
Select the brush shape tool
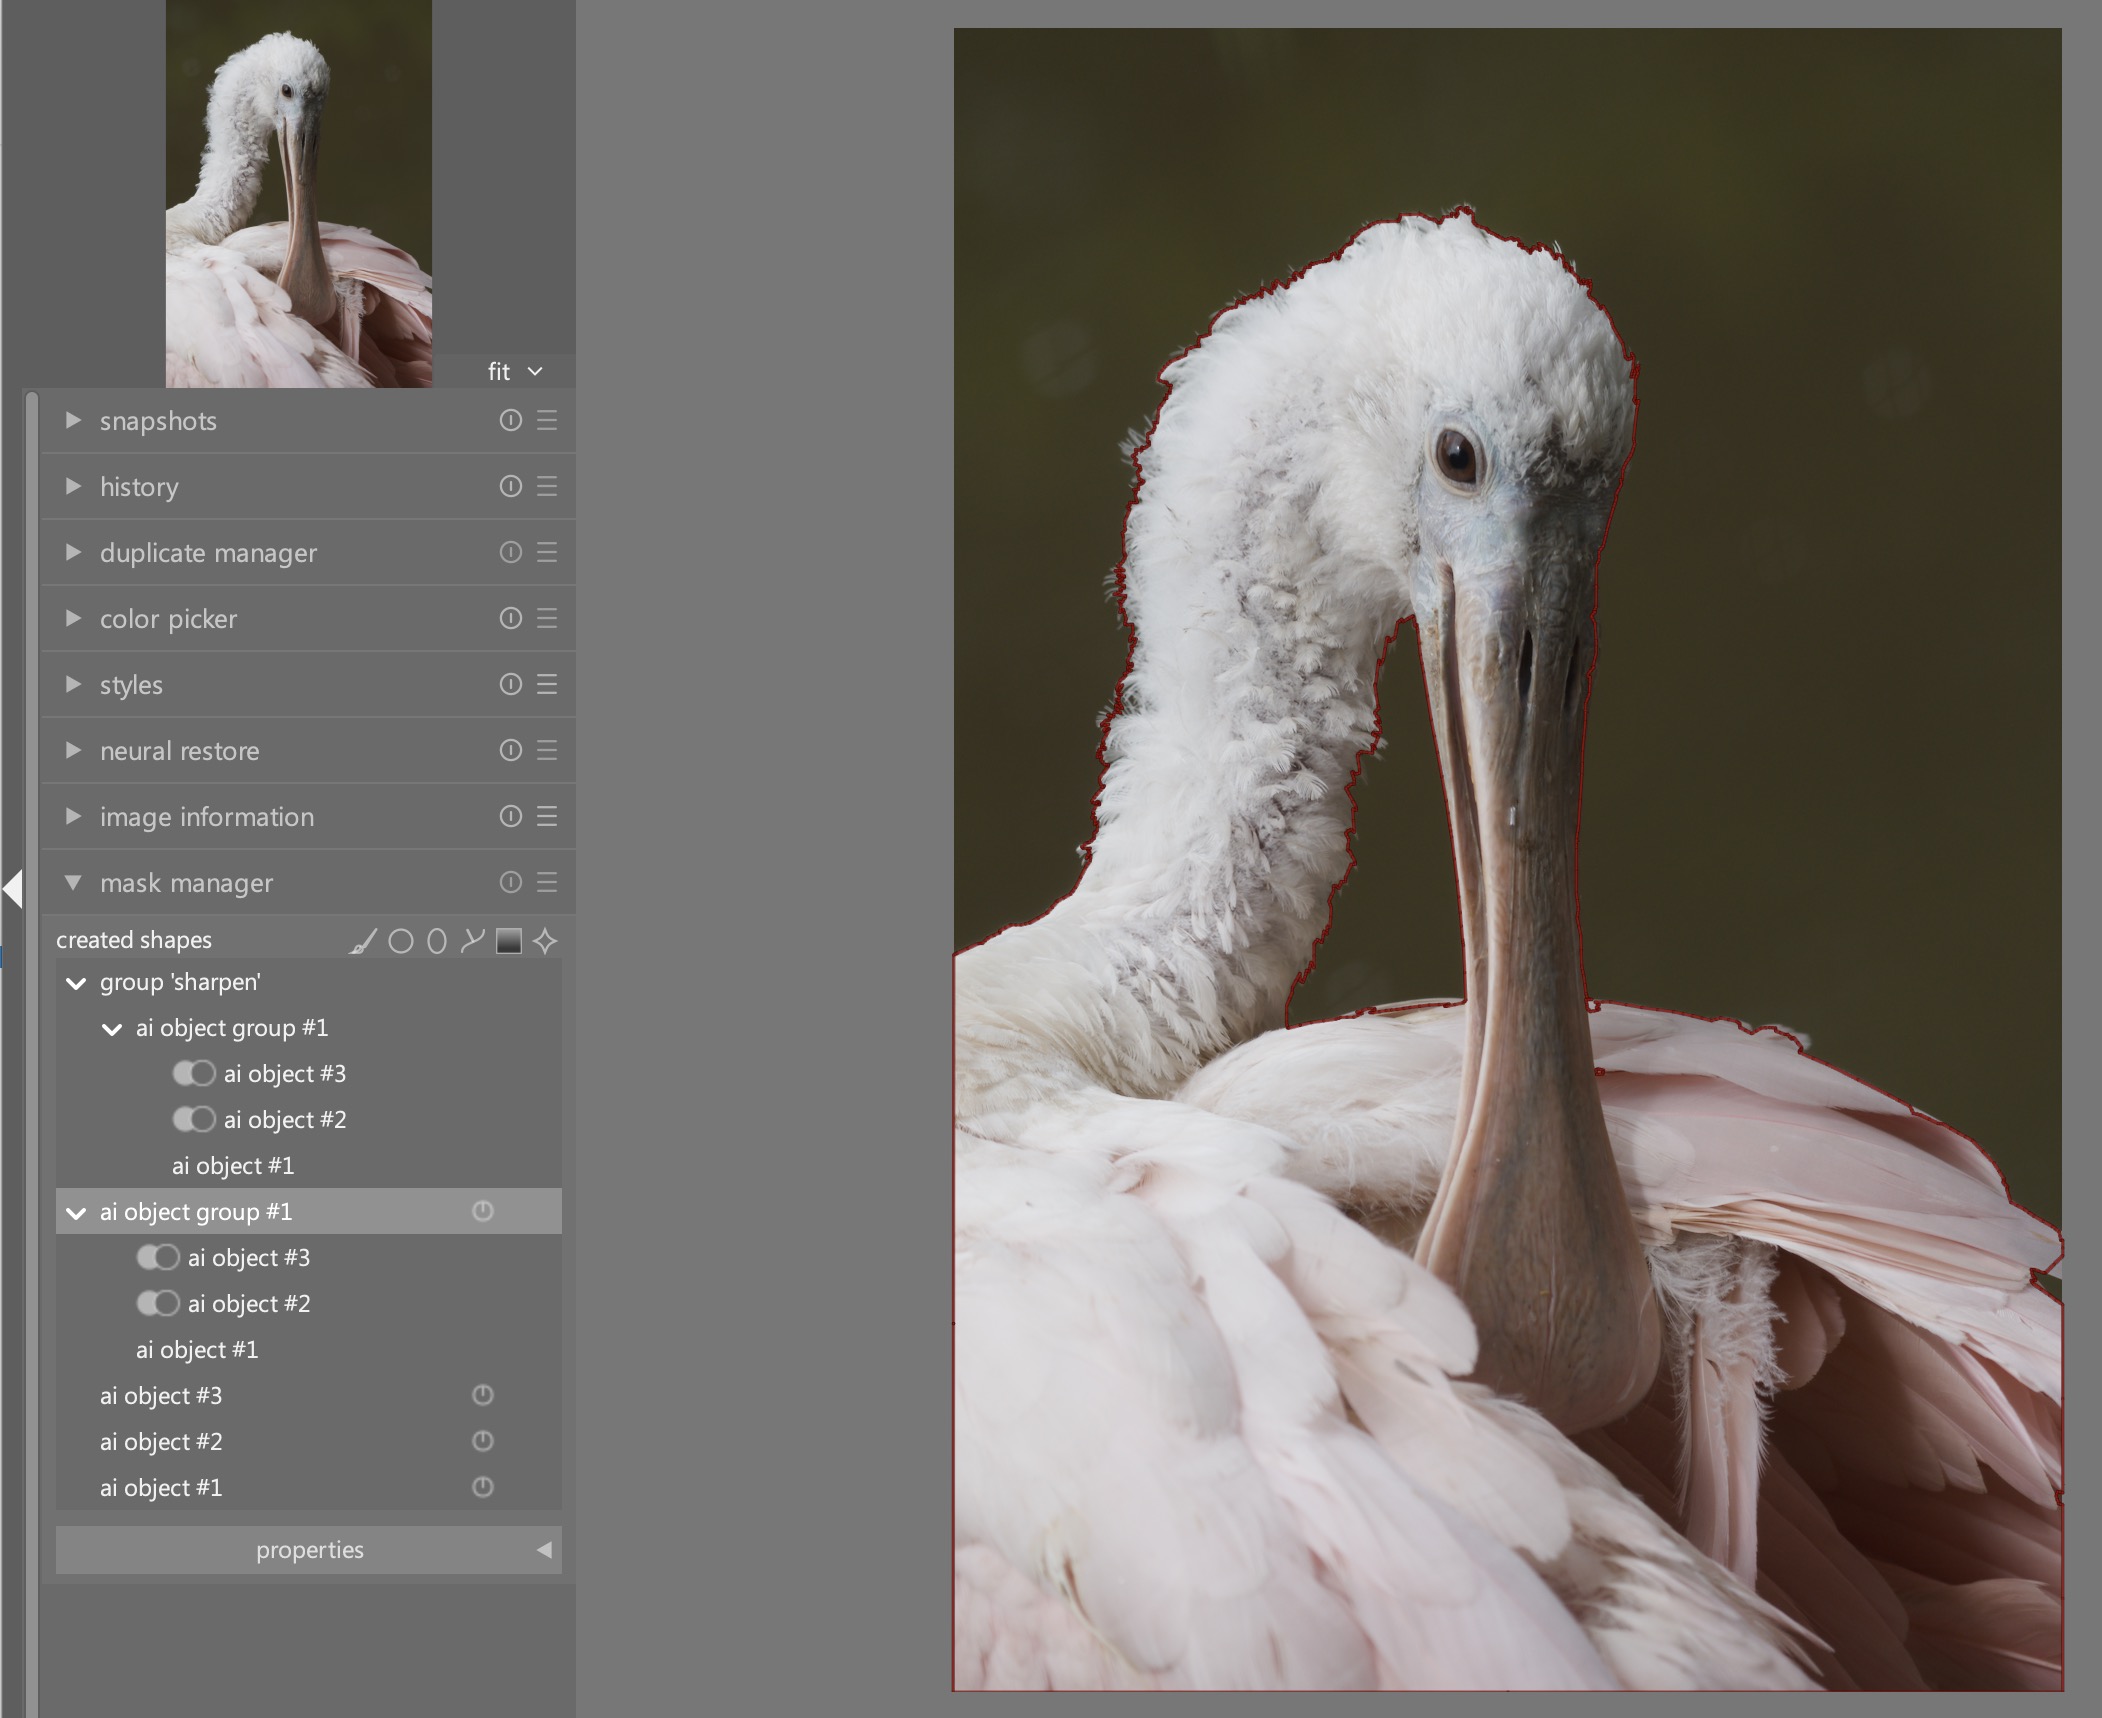coord(363,941)
